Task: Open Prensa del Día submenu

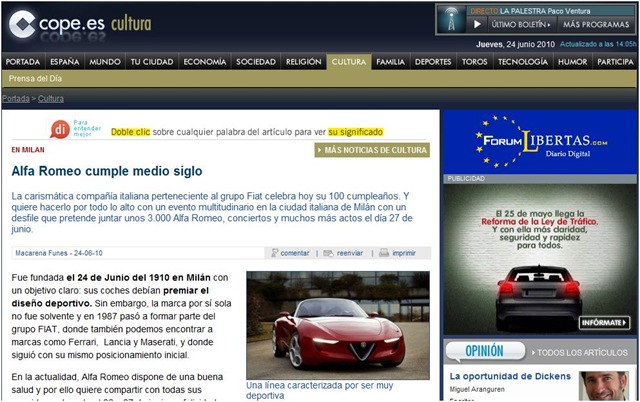Action: point(35,78)
